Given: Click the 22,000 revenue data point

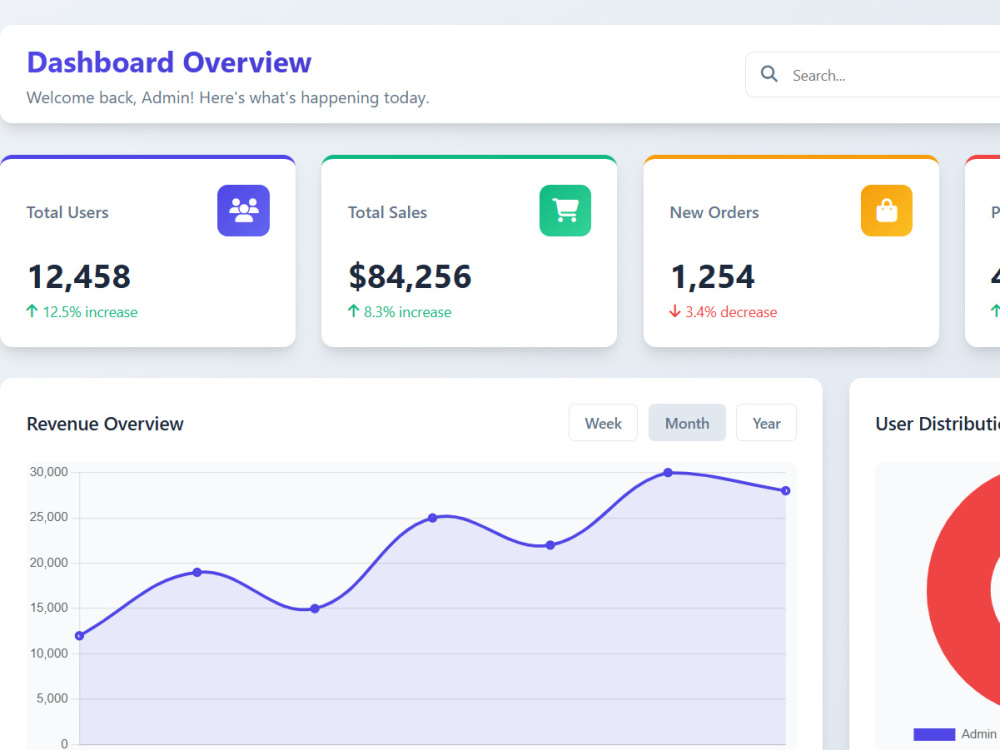Looking at the screenshot, I should coord(550,545).
